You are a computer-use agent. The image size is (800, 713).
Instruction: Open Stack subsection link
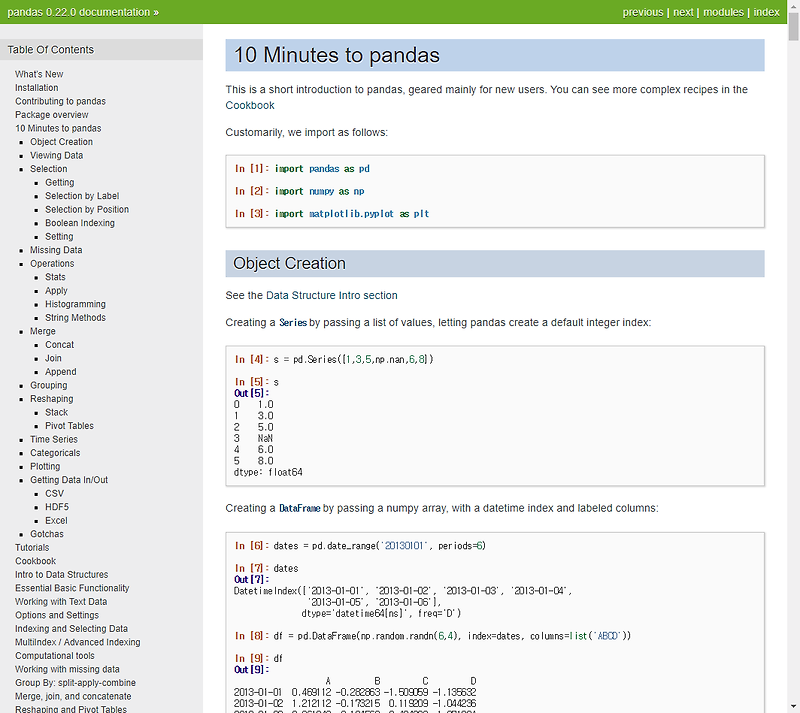(56, 412)
